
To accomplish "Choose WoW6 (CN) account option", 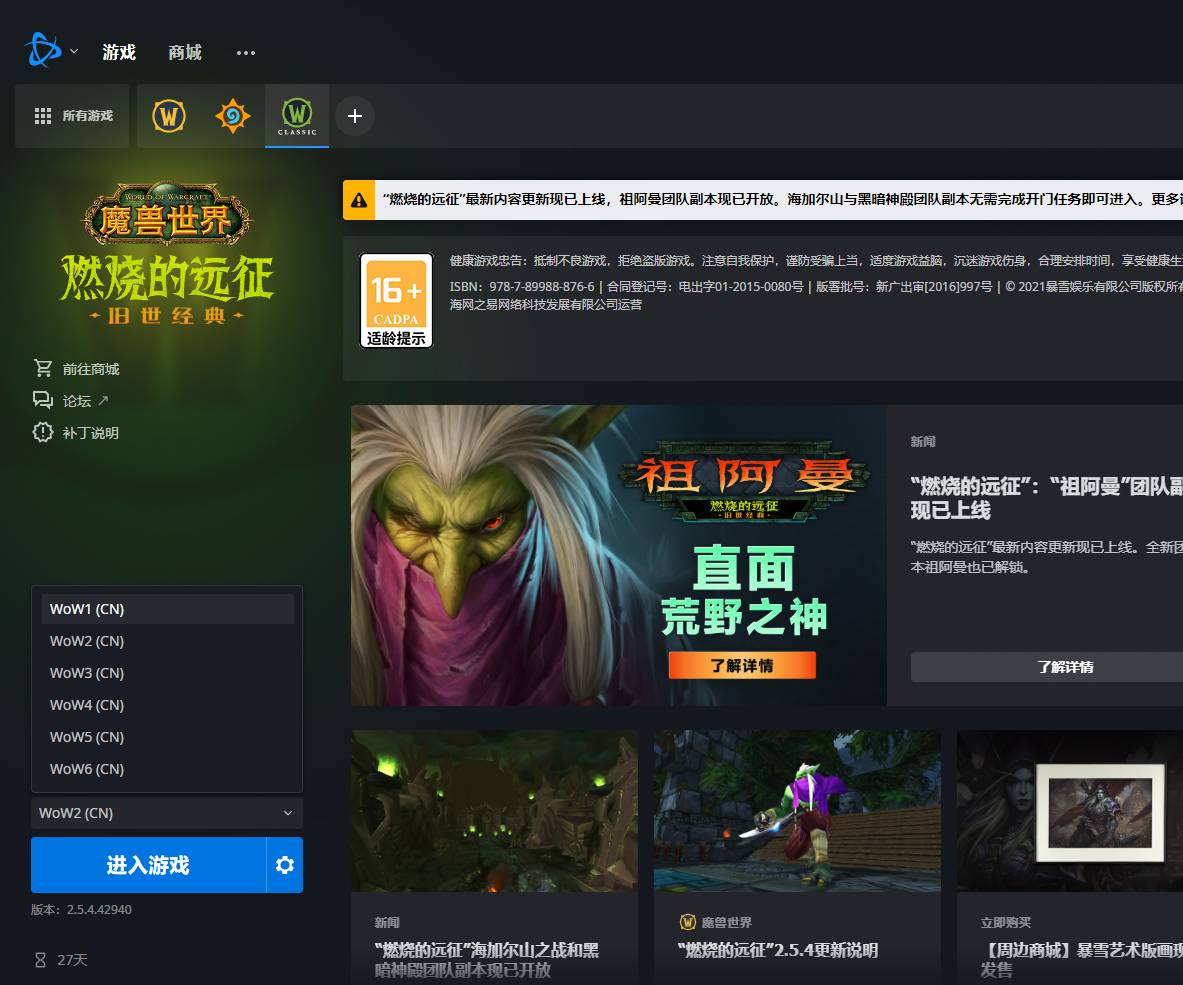I will click(x=167, y=769).
